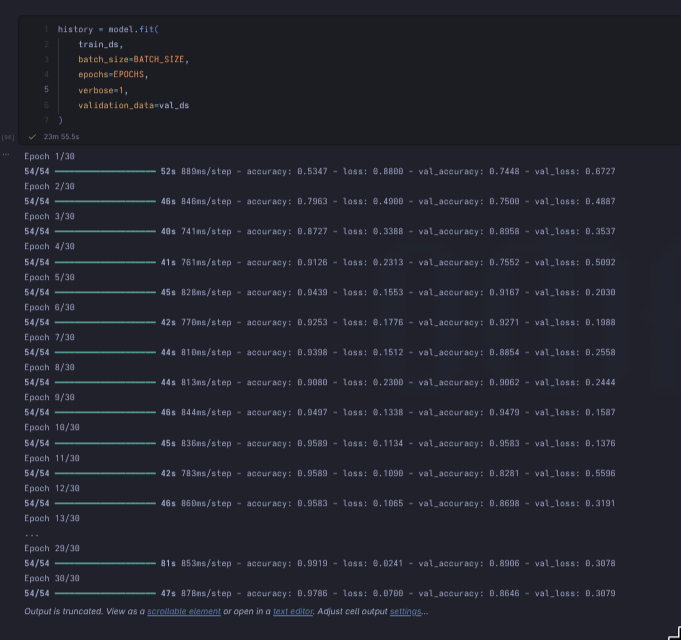The image size is (681, 640).
Task: Click the 'Epoch 12/30' output line
Action: click(x=52, y=488)
